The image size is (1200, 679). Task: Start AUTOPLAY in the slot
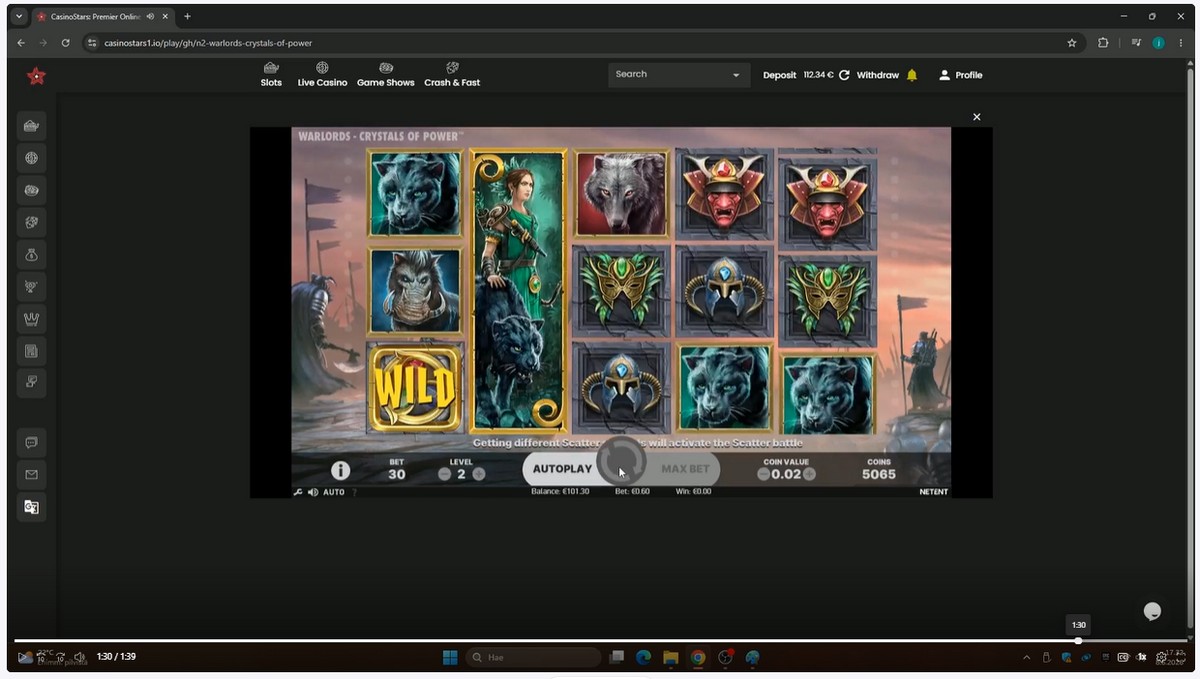pyautogui.click(x=562, y=469)
